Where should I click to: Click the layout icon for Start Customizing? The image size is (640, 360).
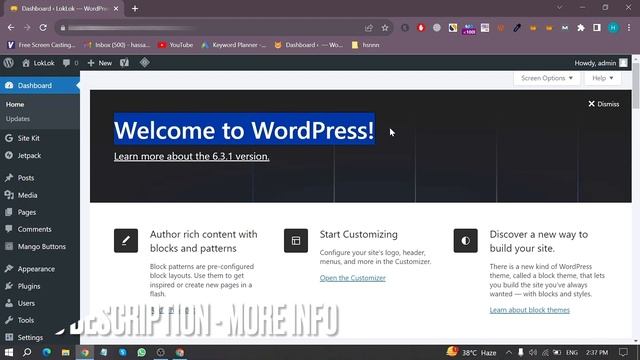click(296, 240)
